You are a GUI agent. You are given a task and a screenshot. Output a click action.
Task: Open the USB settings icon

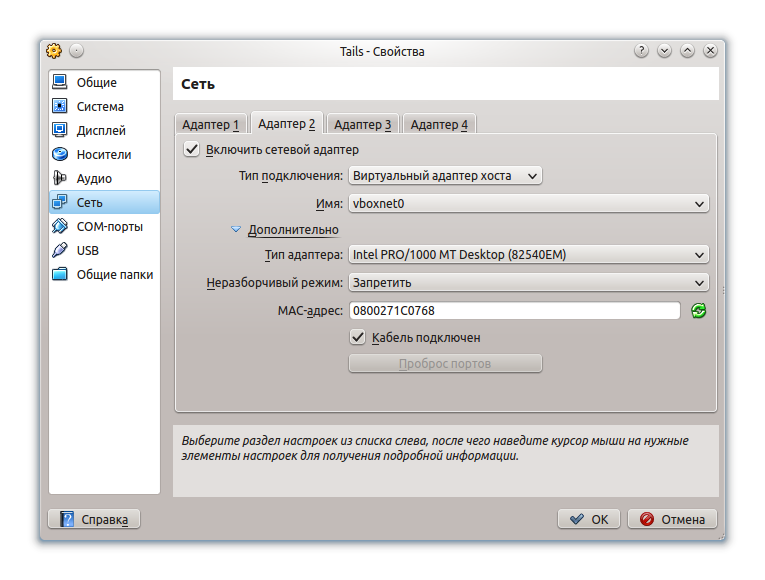pos(60,250)
